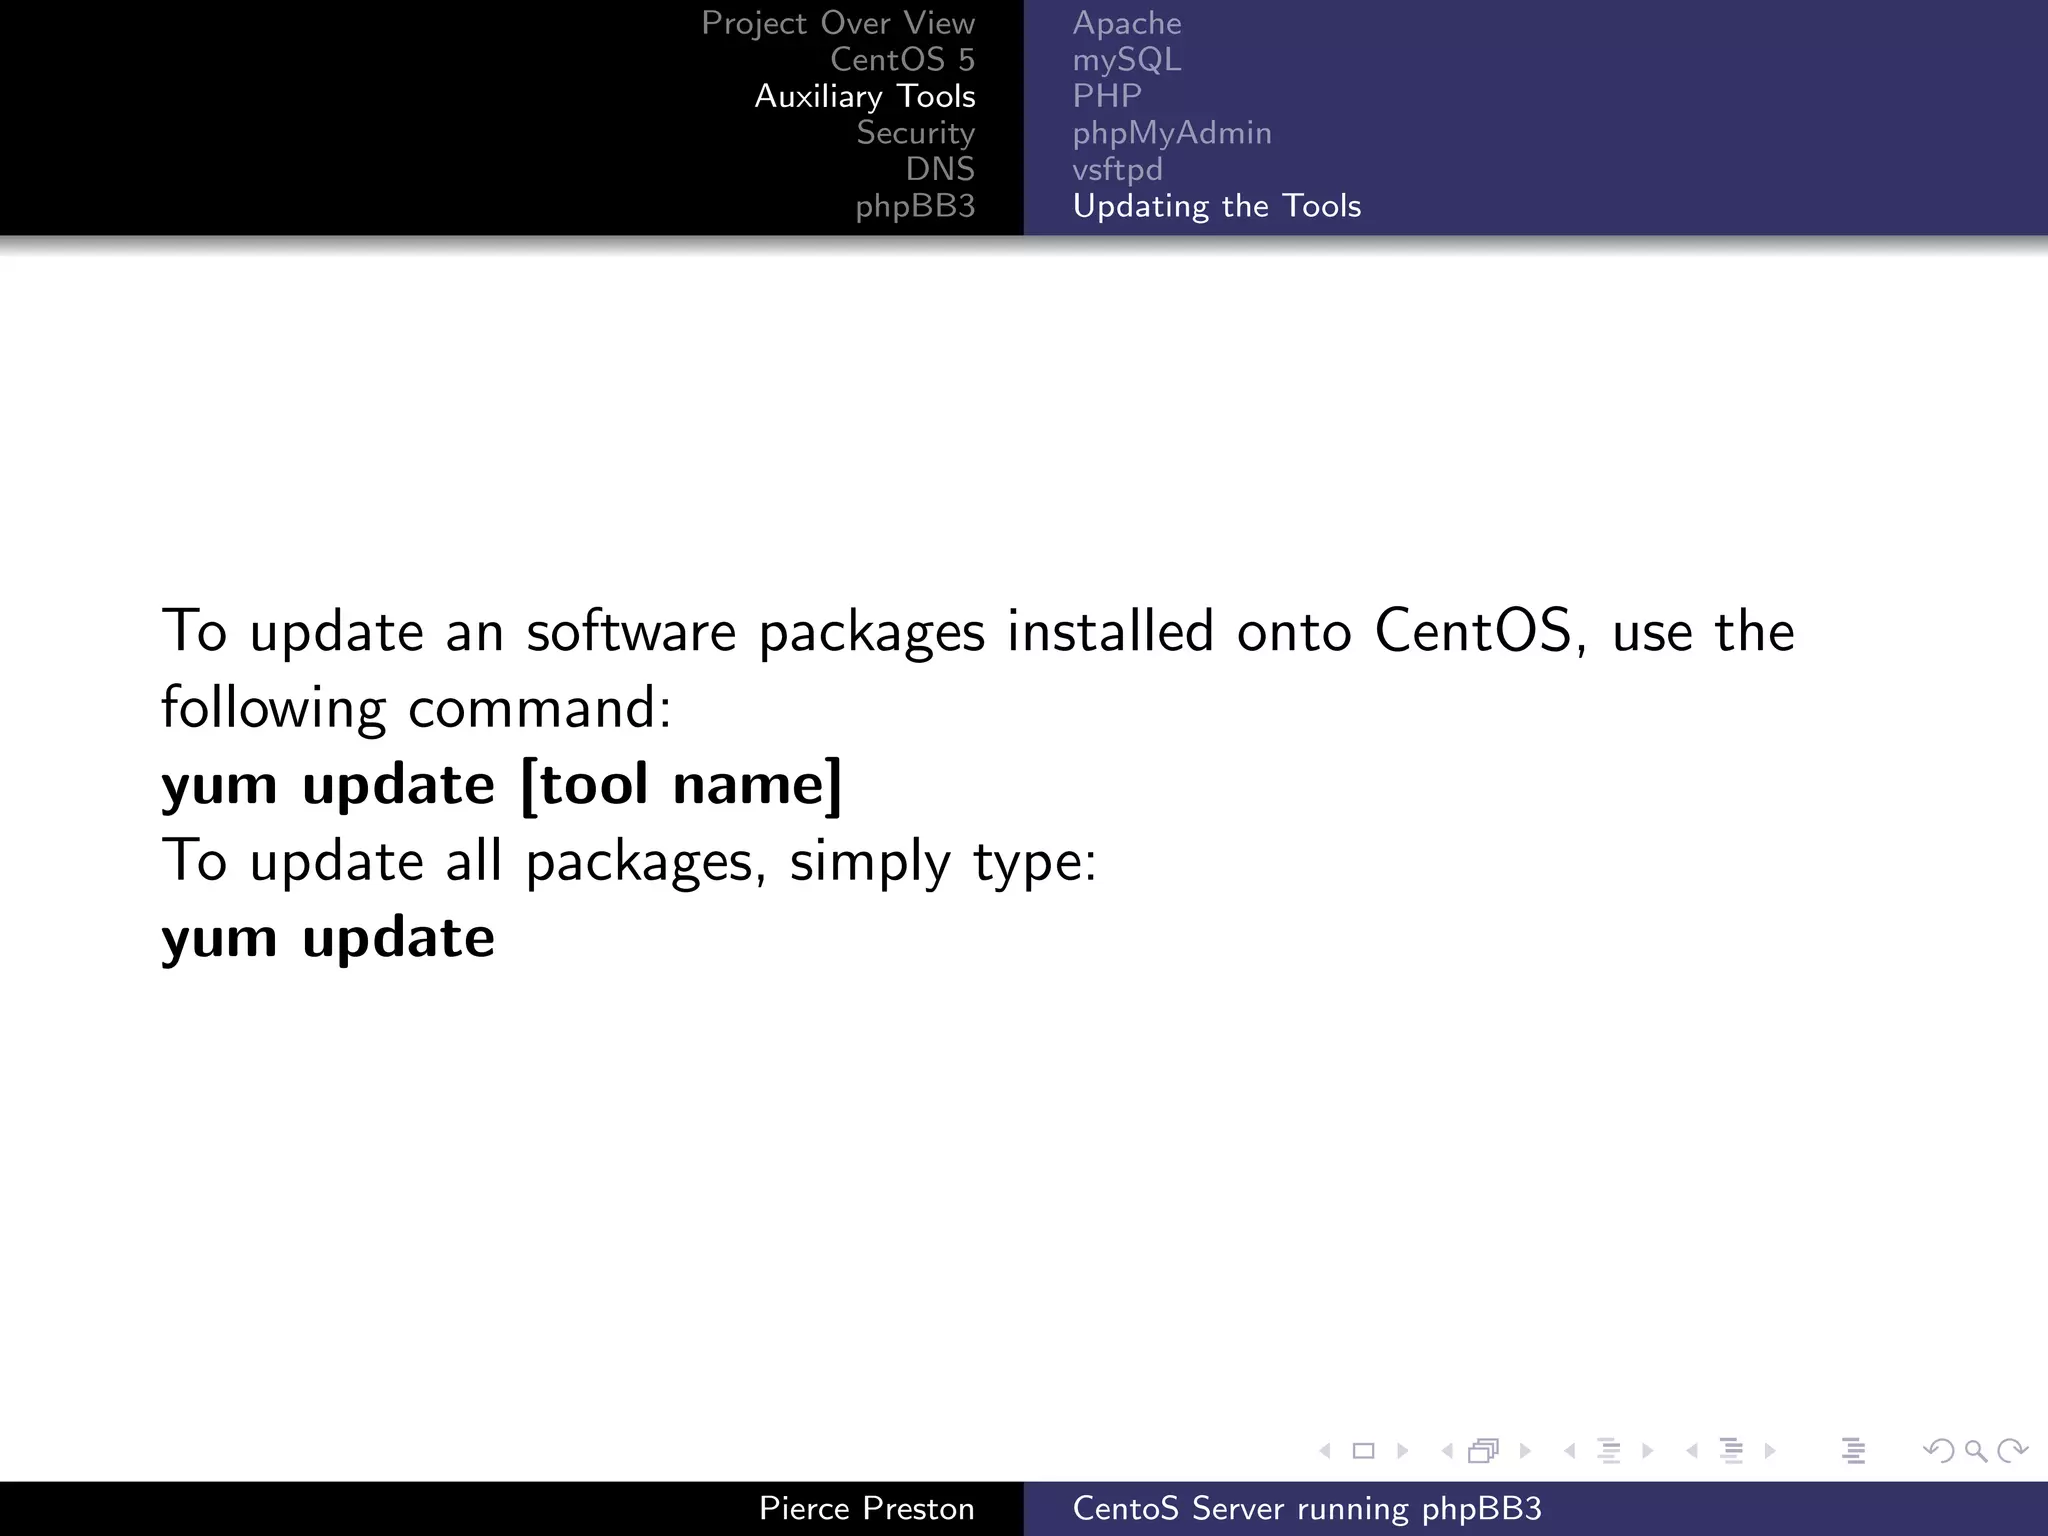The image size is (2048, 1536).
Task: Go to next section arrow
Action: tap(1771, 1451)
